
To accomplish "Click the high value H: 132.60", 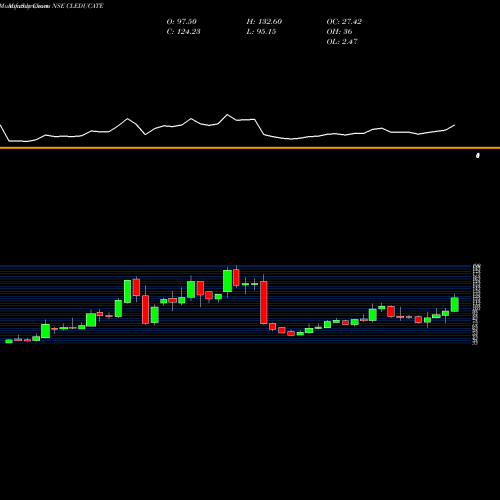I will (x=264, y=22).
